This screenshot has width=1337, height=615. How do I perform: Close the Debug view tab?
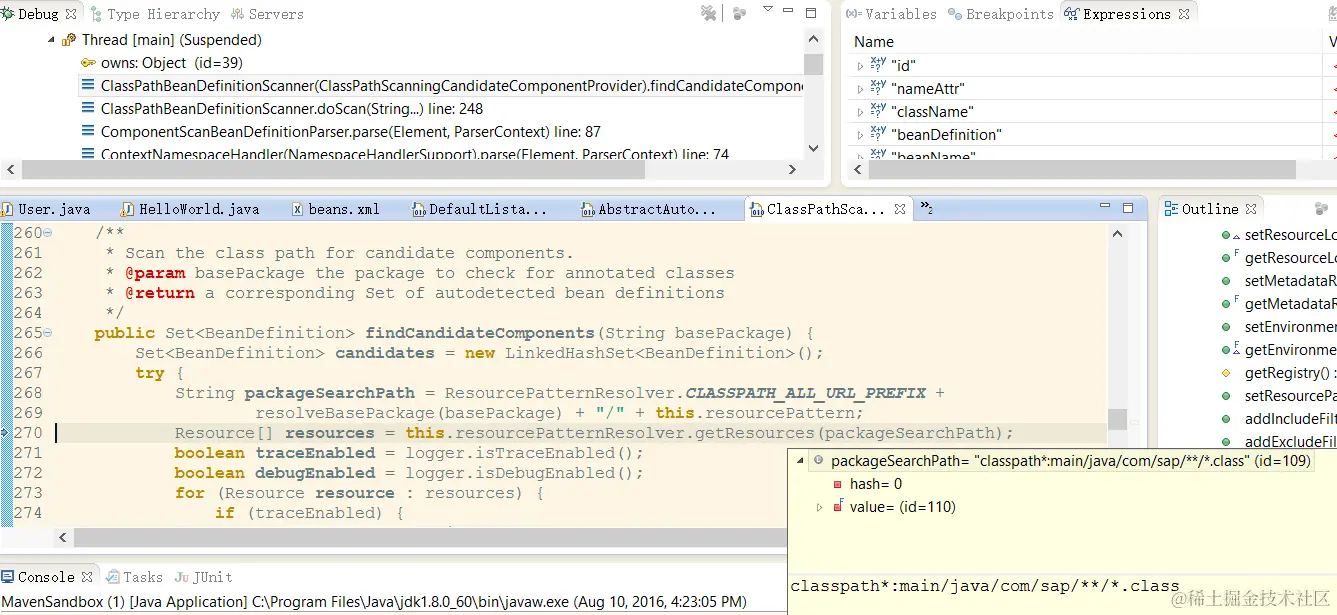coord(71,14)
